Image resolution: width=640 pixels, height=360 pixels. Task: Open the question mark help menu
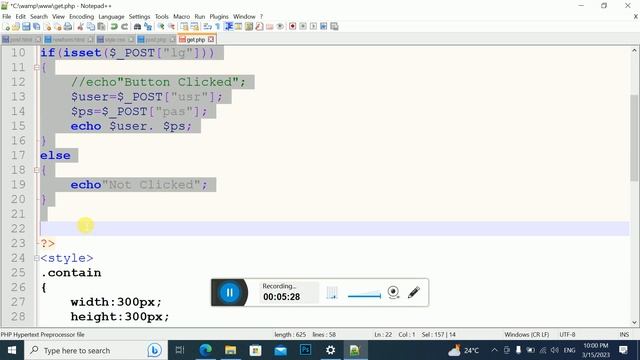point(261,16)
